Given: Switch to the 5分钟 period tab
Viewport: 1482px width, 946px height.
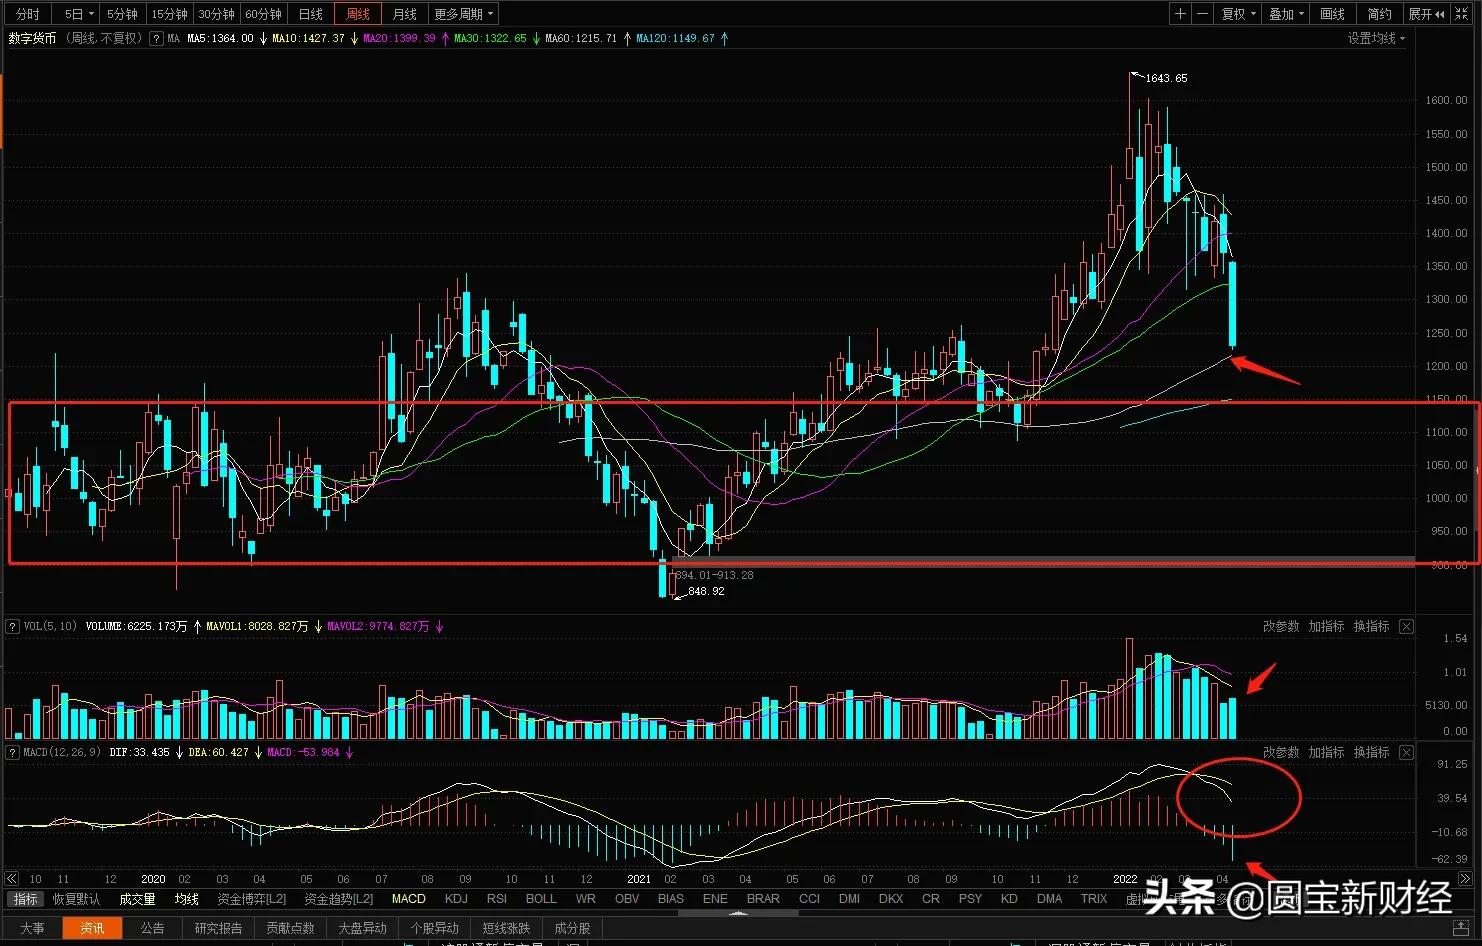Looking at the screenshot, I should [122, 14].
